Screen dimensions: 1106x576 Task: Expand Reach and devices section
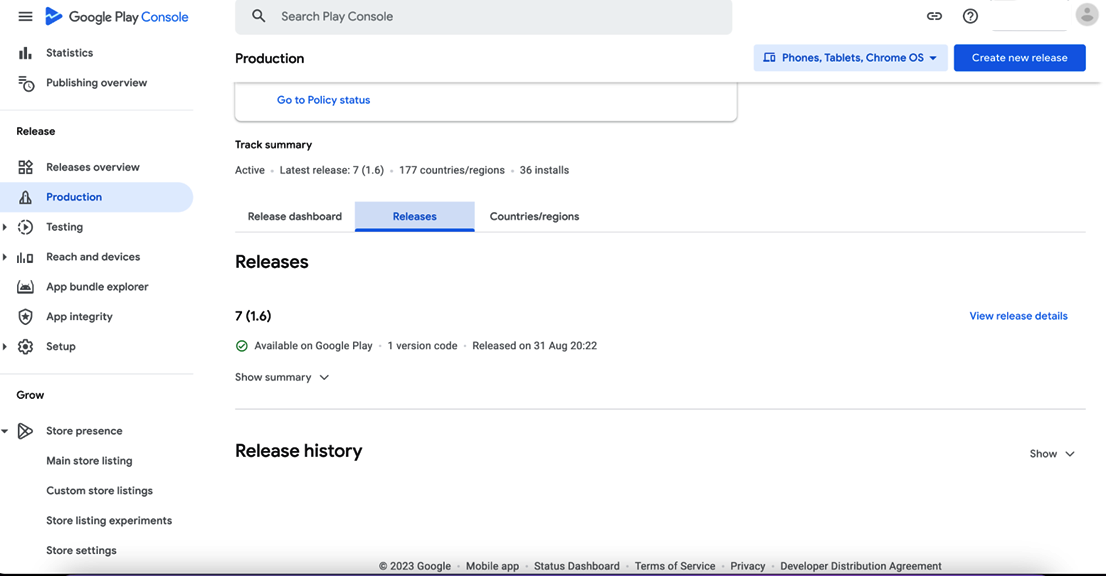point(5,257)
